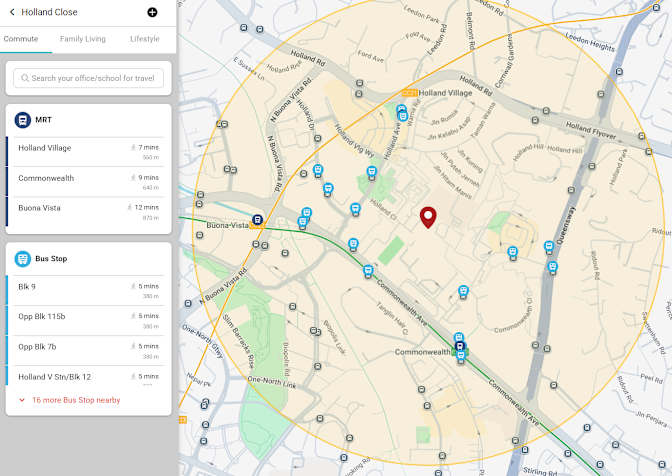Viewport: 672px width, 476px height.
Task: Click Buona Vista MRT marker on map
Action: pyautogui.click(x=257, y=220)
